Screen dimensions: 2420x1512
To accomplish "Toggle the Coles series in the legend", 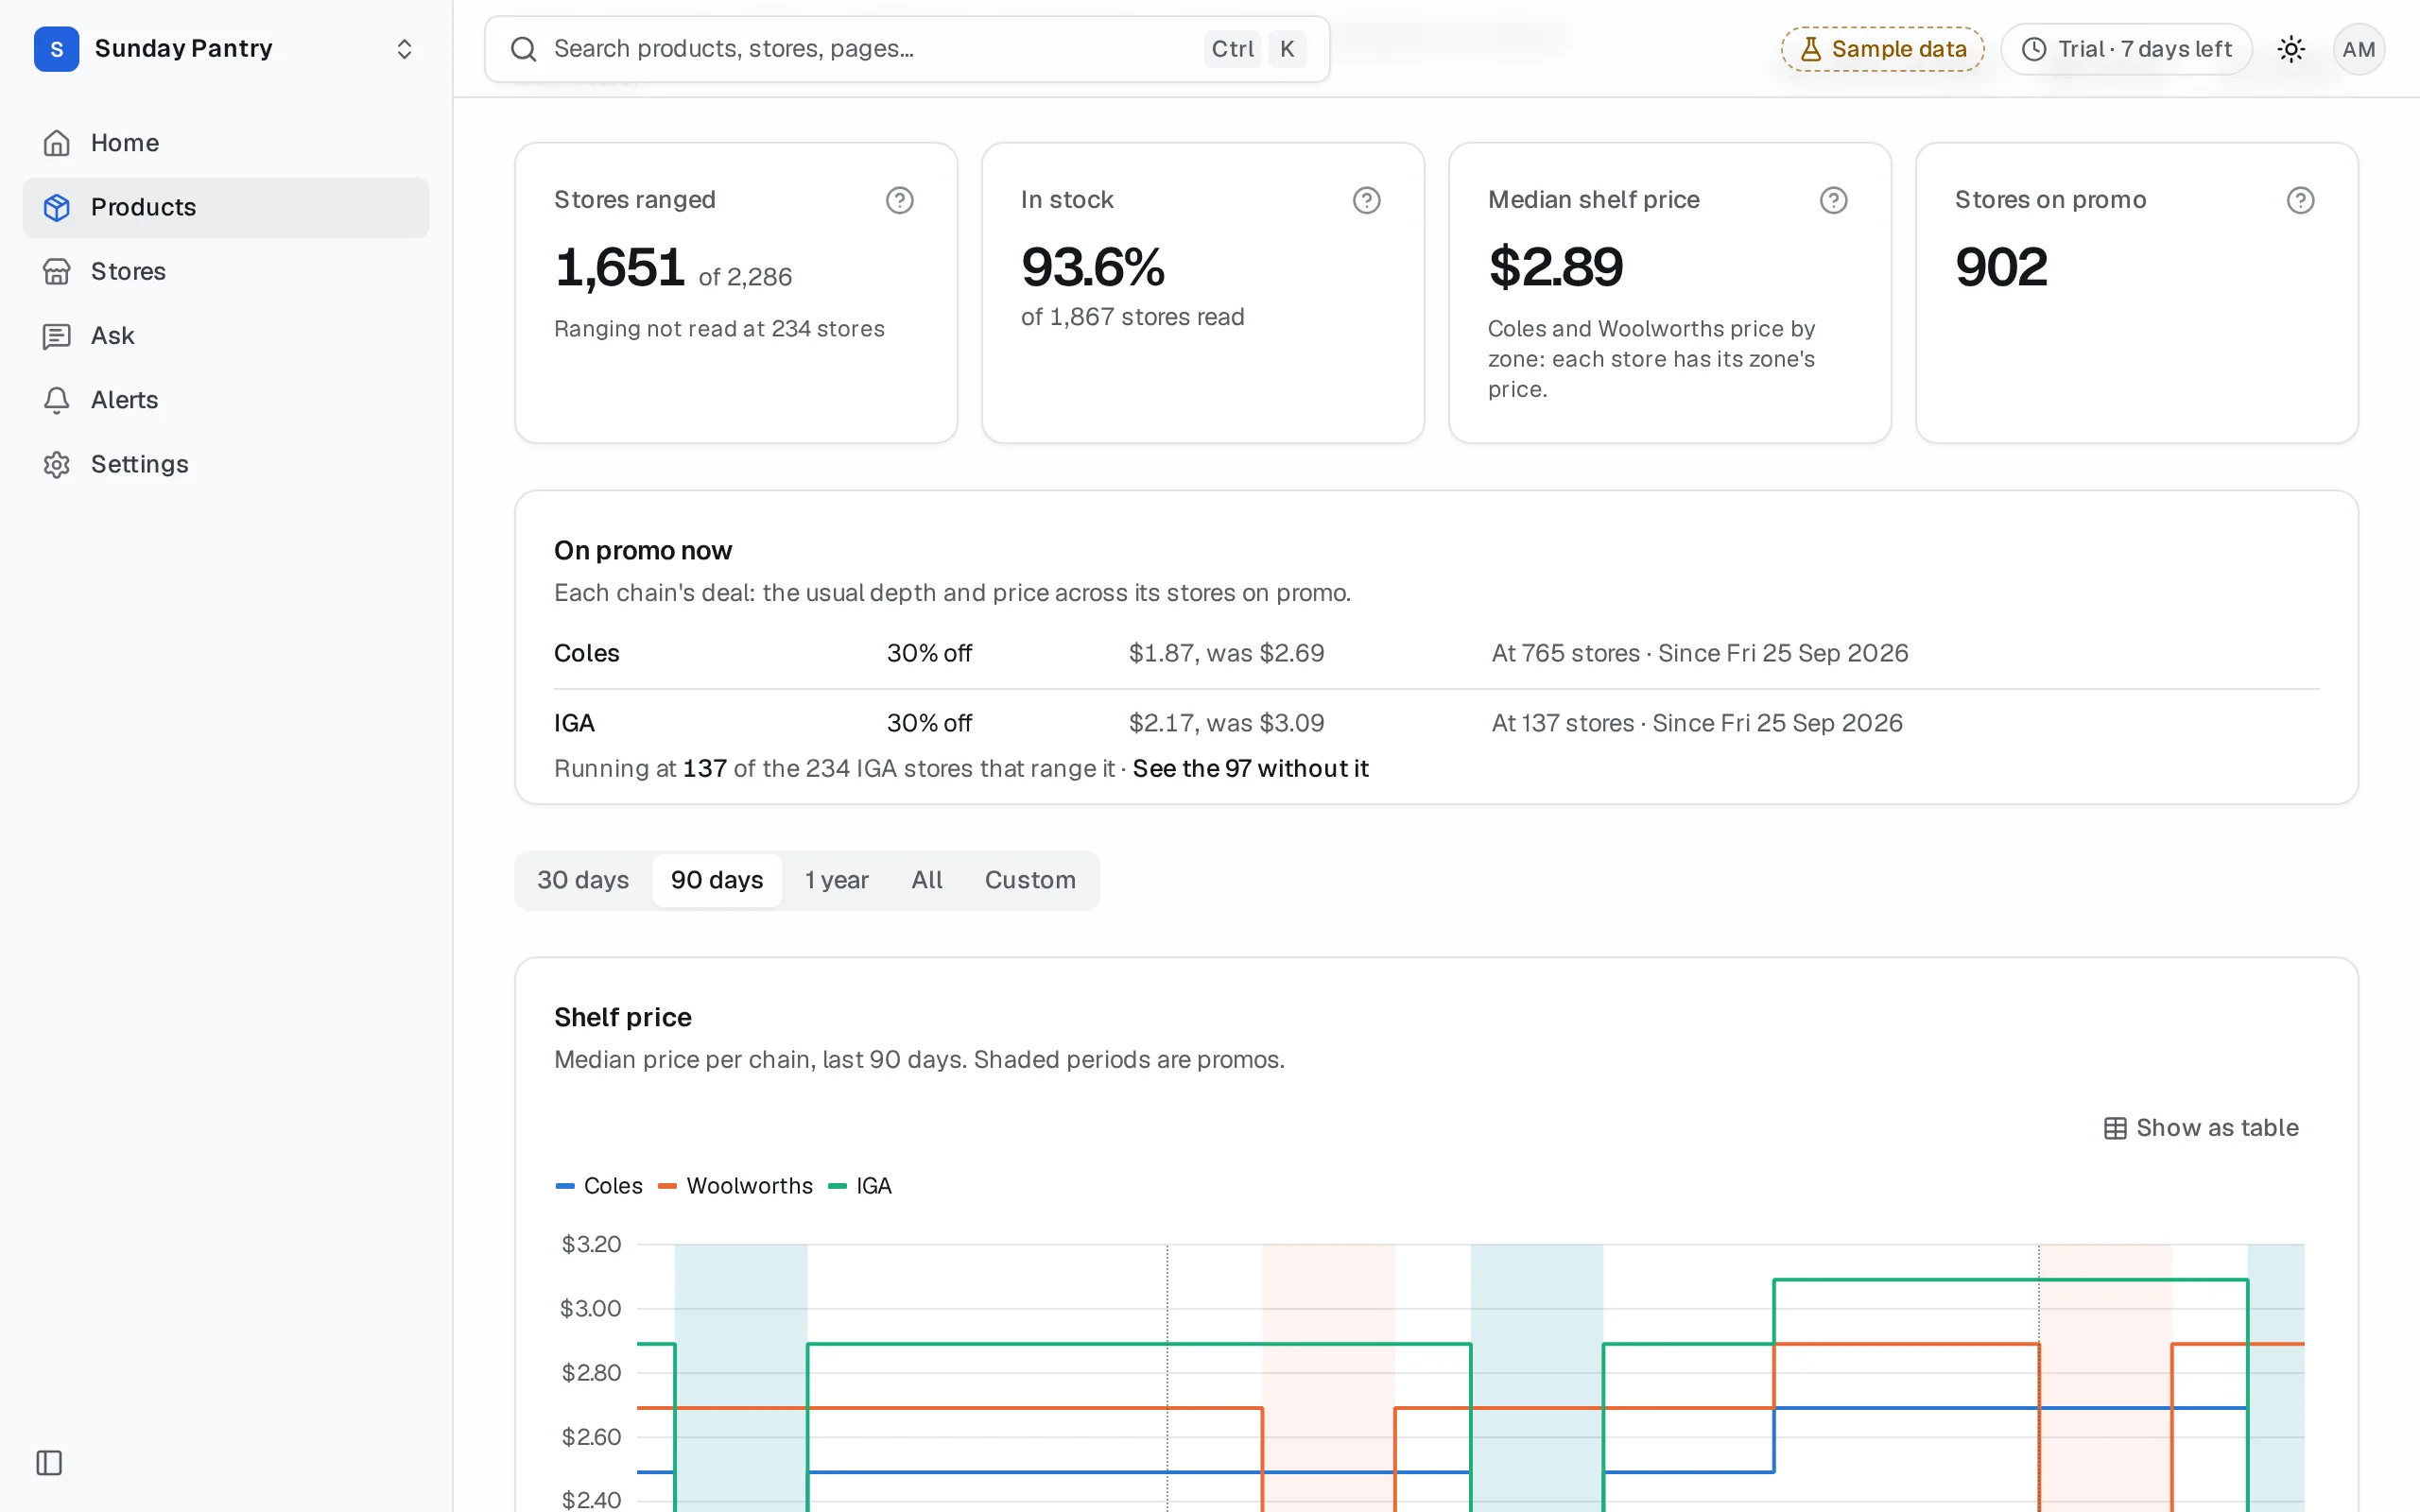I will pos(599,1186).
